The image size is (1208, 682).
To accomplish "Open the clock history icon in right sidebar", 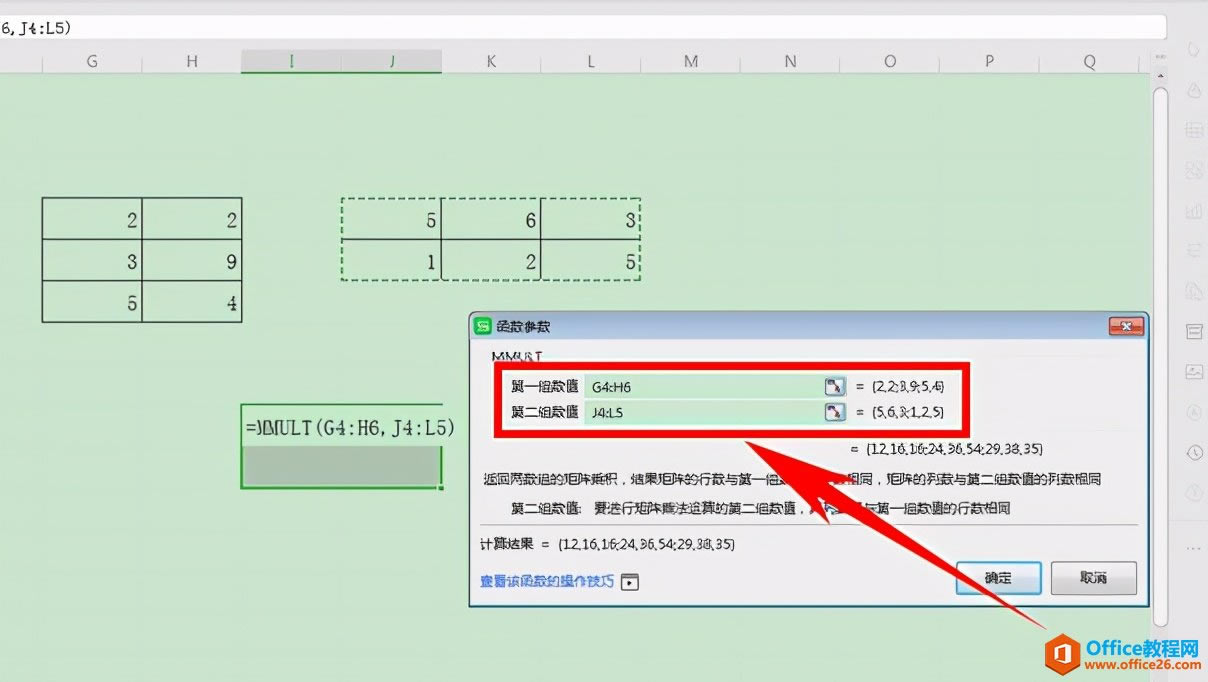I will pos(1194,452).
